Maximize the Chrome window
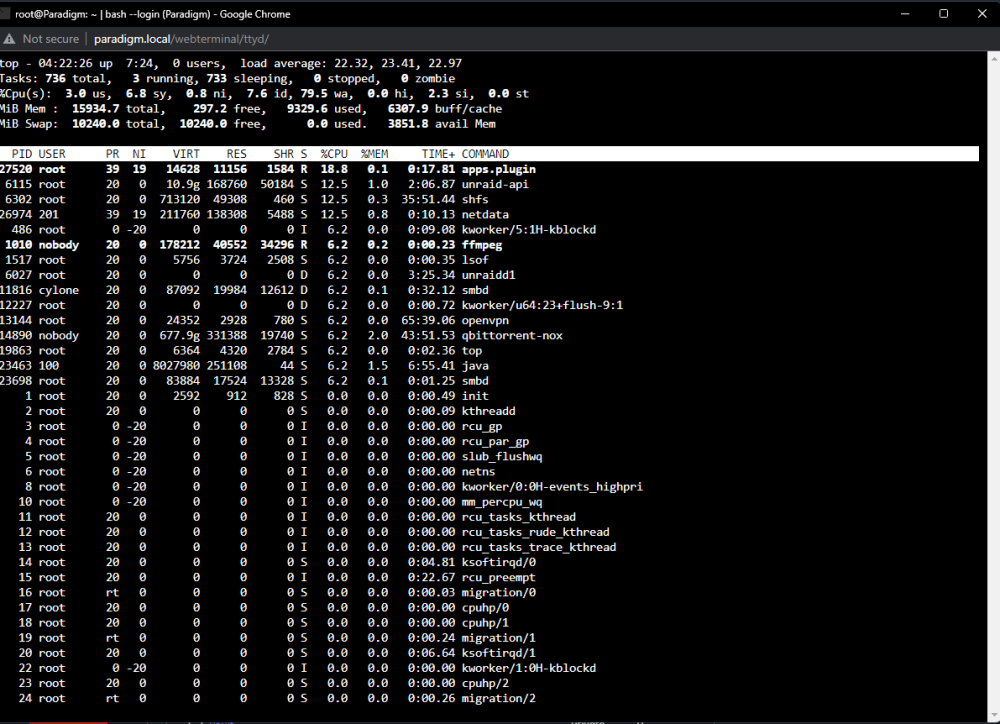The height and width of the screenshot is (724, 1000). (x=944, y=13)
